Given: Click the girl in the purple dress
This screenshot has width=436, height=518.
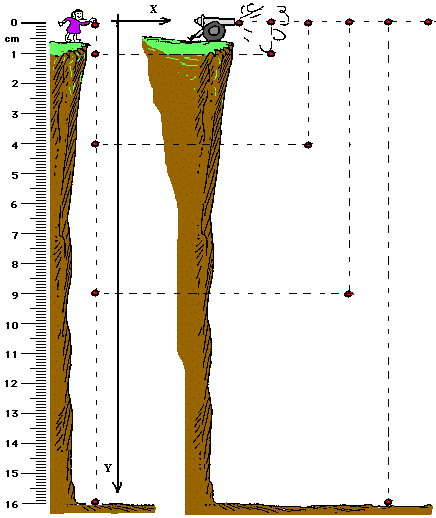Looking at the screenshot, I should 75,26.
